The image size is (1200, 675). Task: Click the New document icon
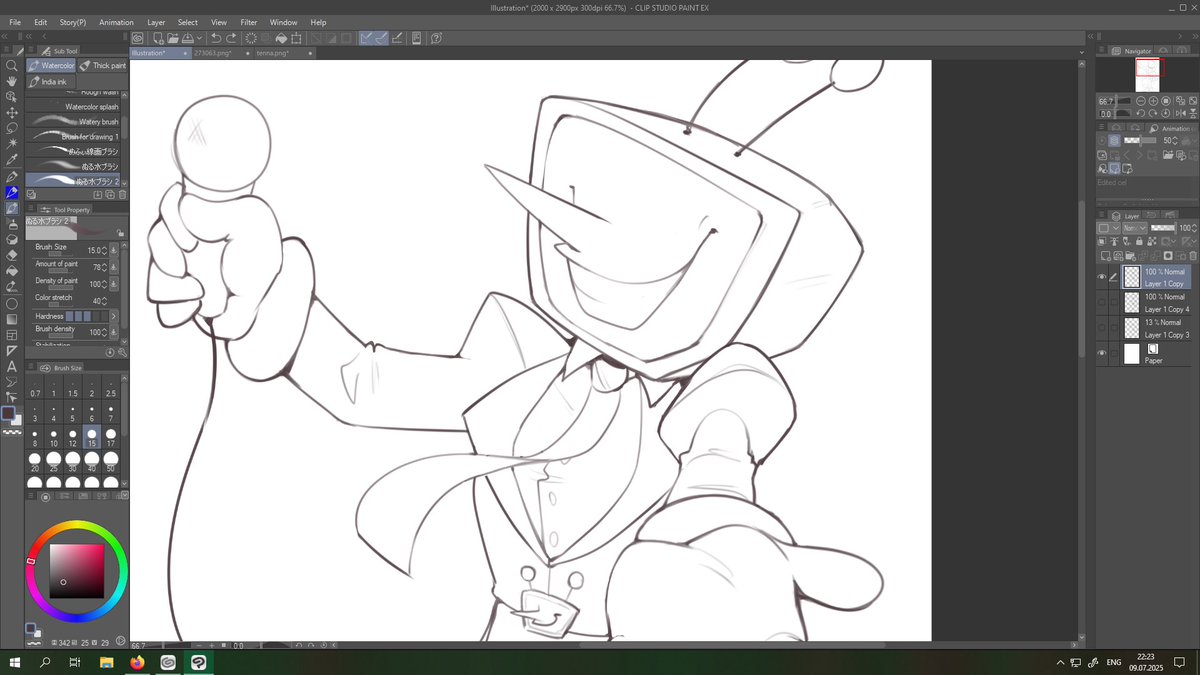[x=156, y=38]
